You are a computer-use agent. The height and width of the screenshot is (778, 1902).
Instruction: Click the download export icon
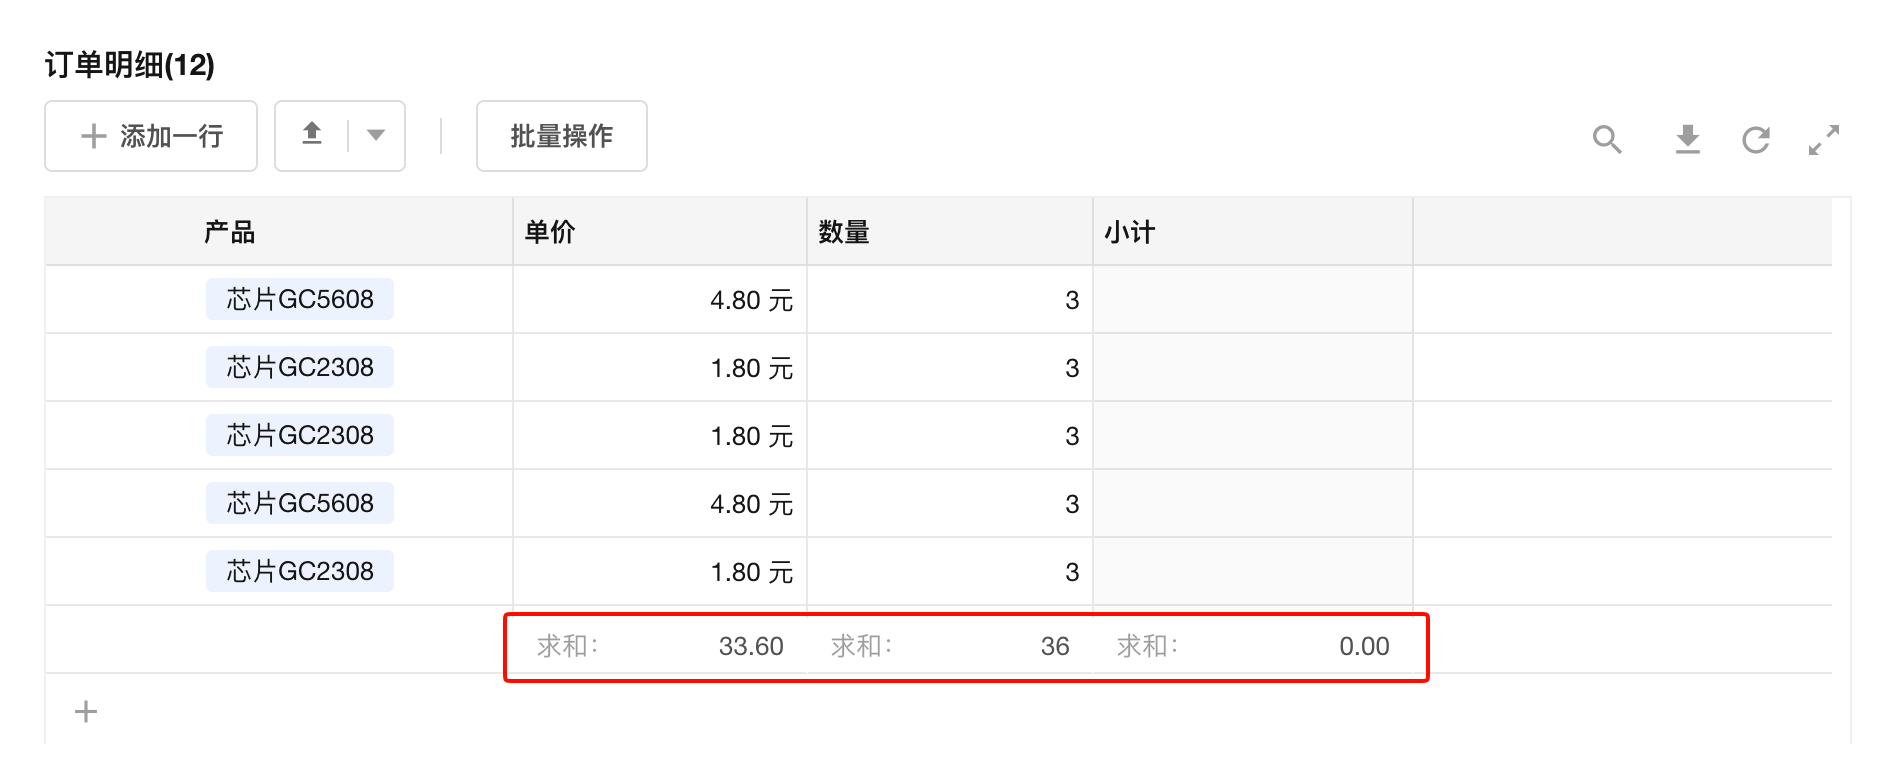click(1688, 139)
